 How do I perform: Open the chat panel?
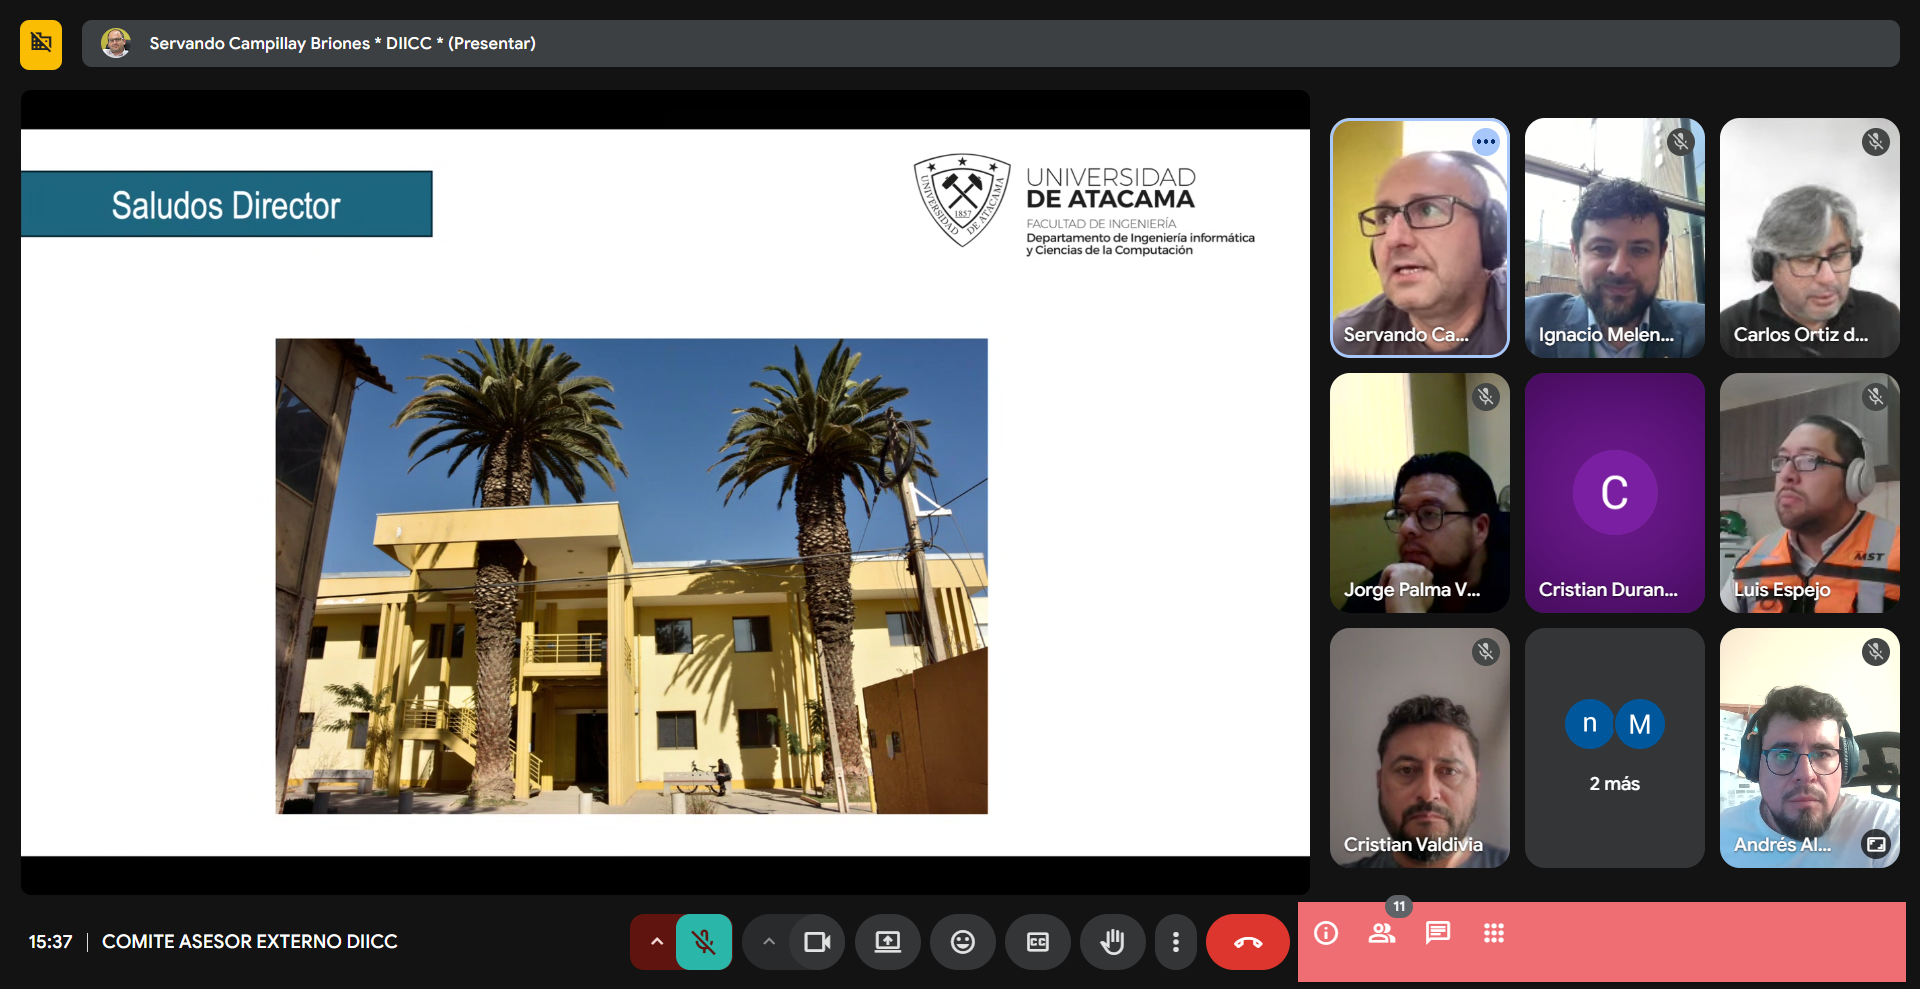pyautogui.click(x=1438, y=933)
